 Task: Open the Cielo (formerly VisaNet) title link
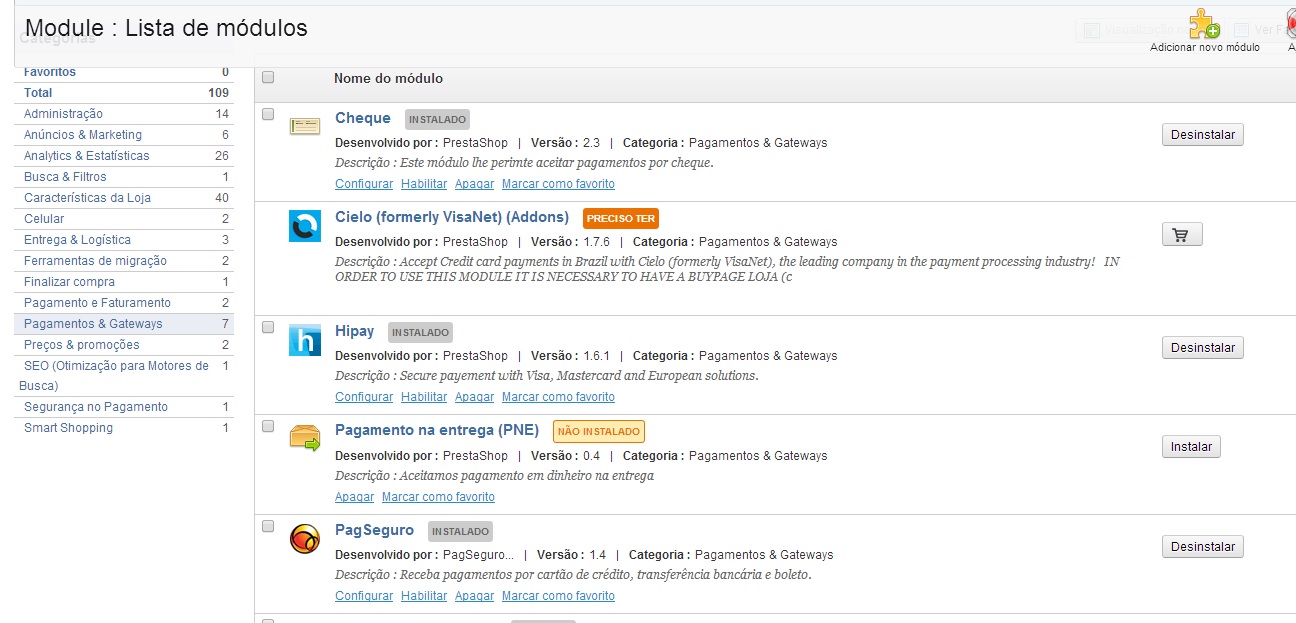(452, 217)
